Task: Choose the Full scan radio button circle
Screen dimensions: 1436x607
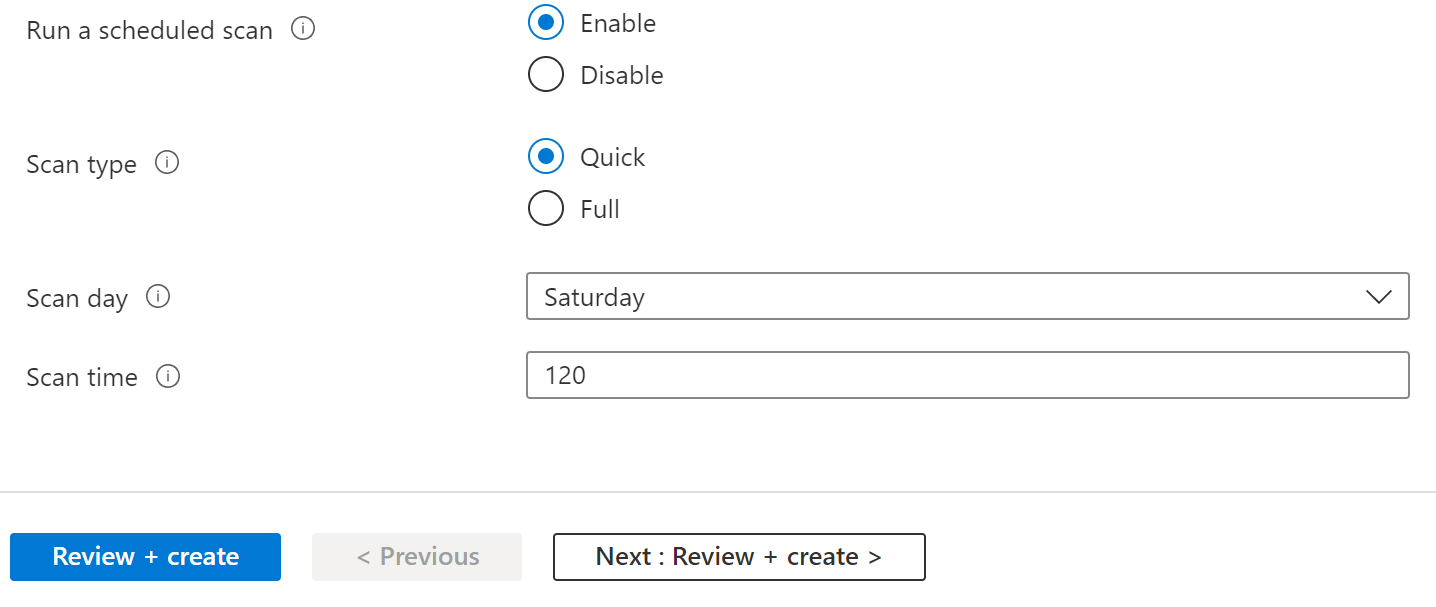Action: (546, 209)
